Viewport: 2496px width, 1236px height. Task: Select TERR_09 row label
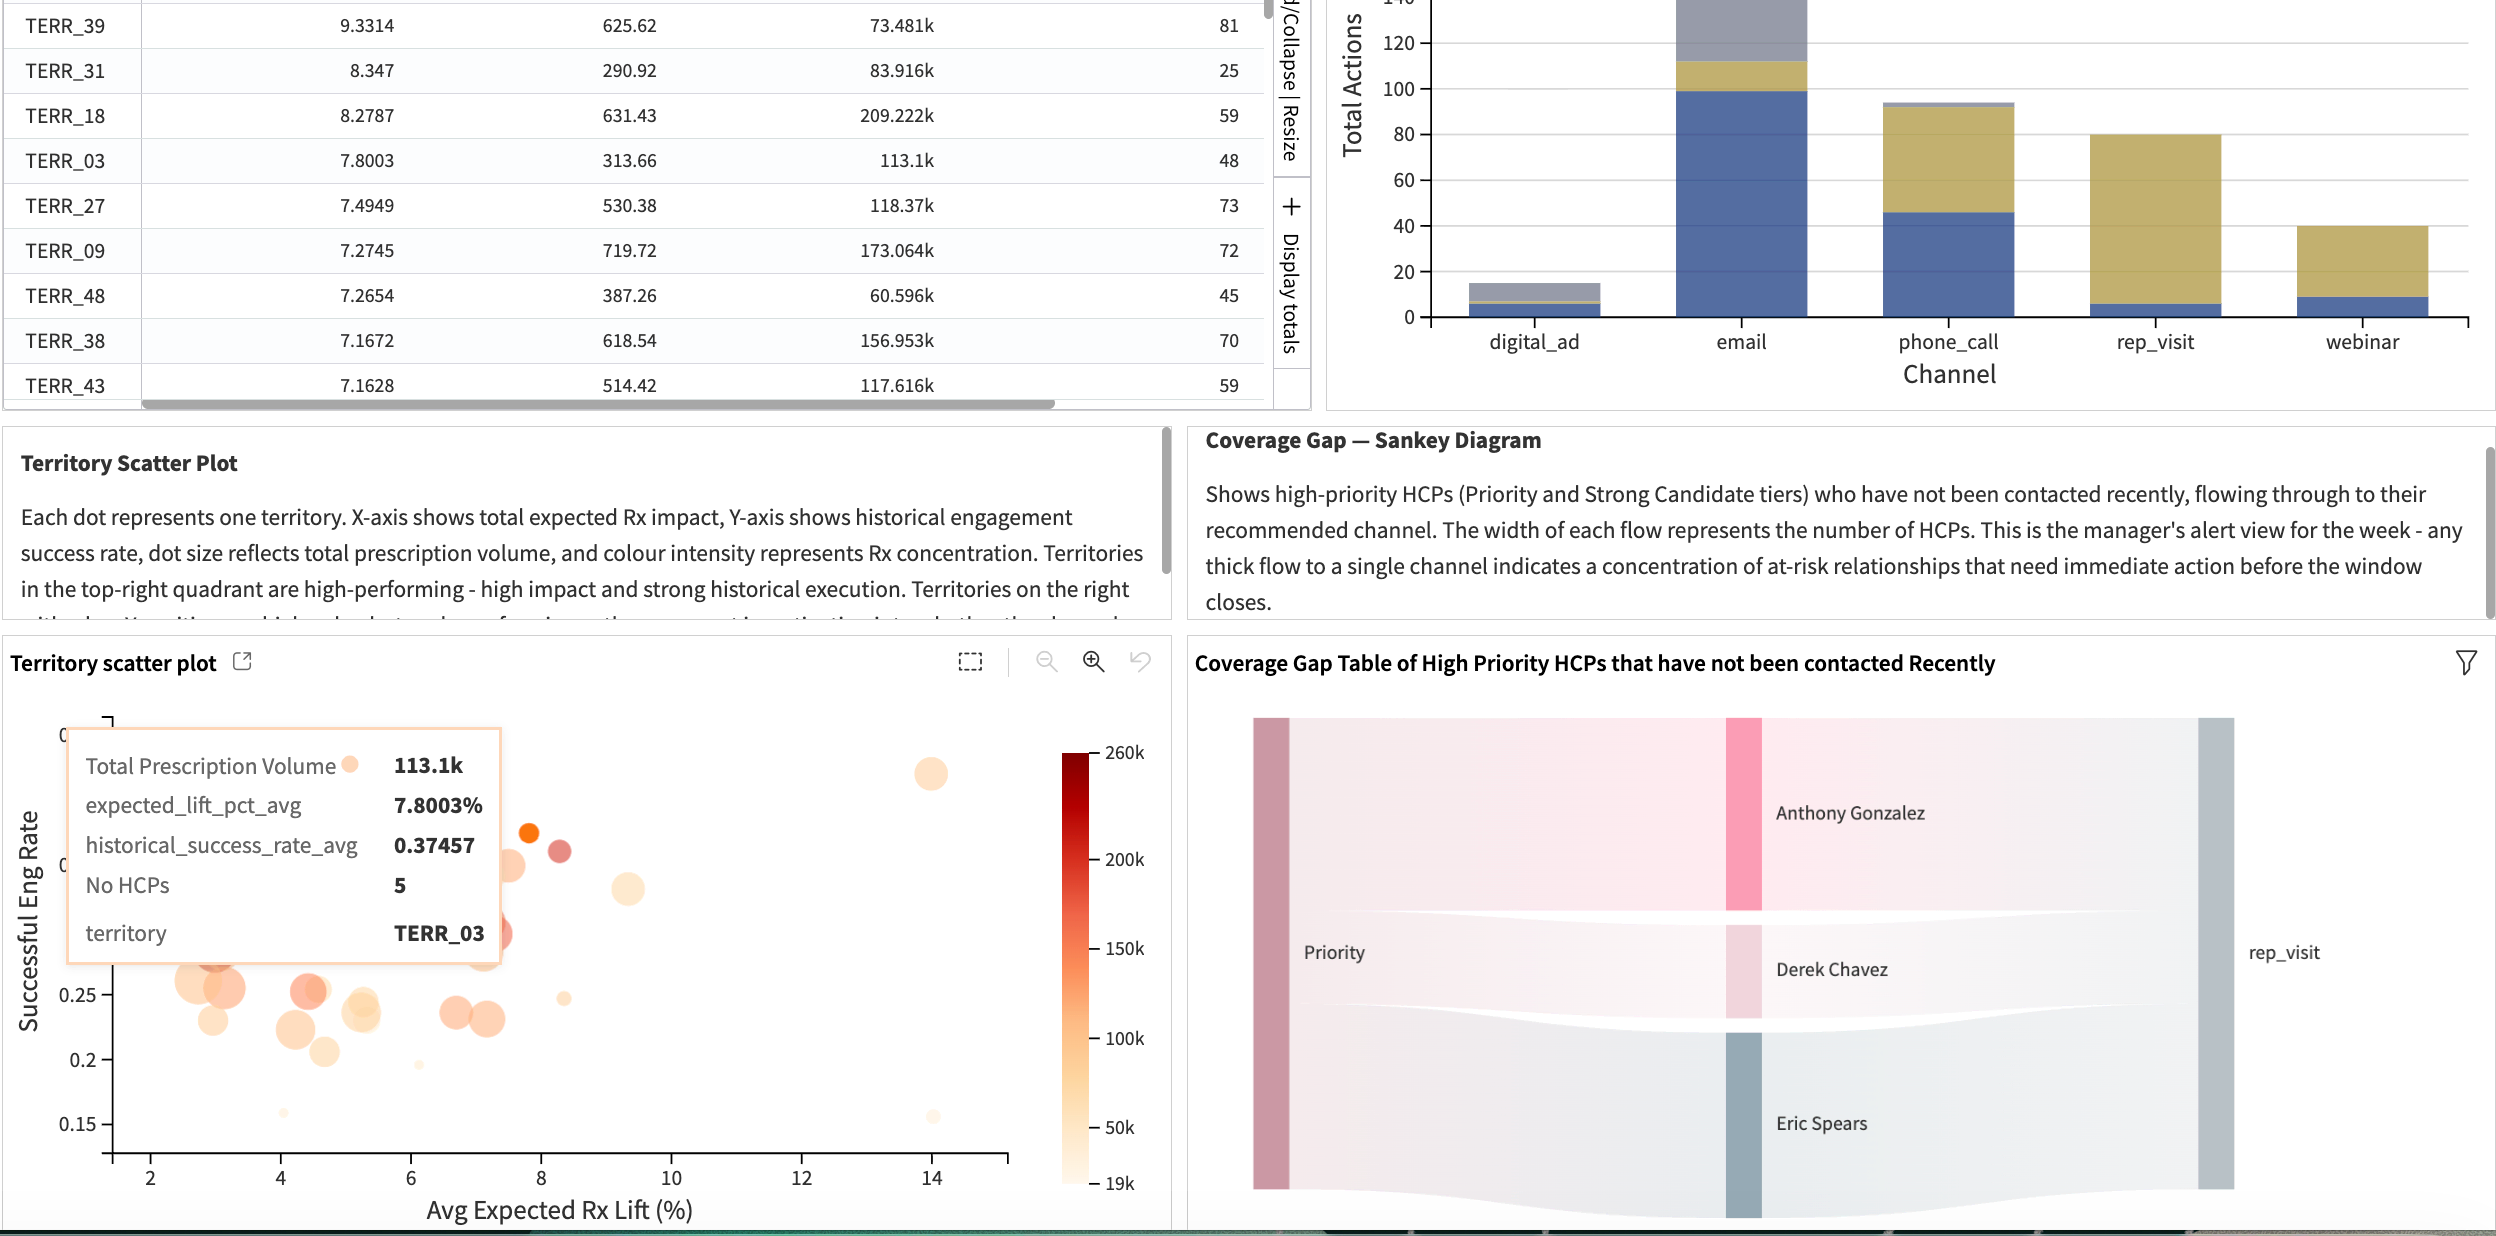pos(65,251)
